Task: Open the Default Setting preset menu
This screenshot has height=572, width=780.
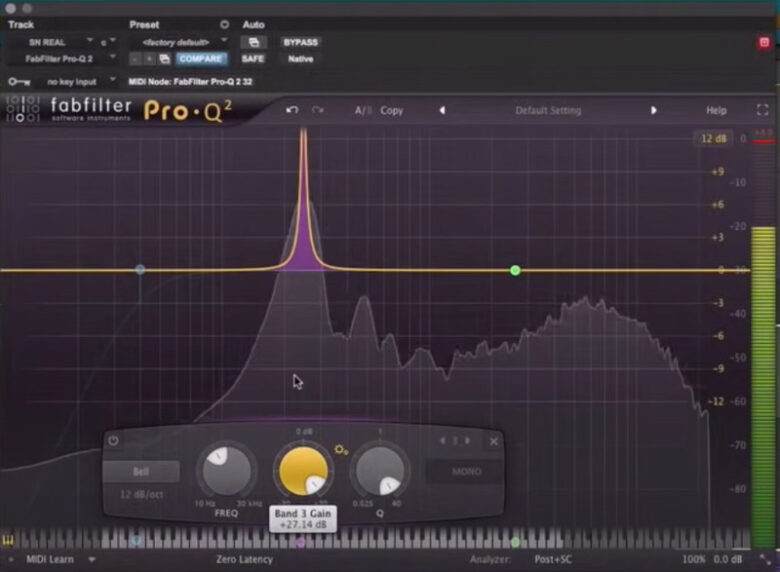Action: [x=548, y=110]
